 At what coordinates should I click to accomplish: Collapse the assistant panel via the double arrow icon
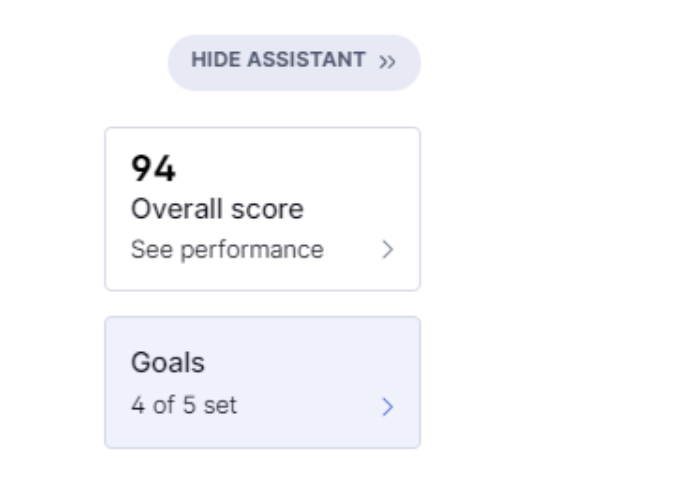(387, 62)
